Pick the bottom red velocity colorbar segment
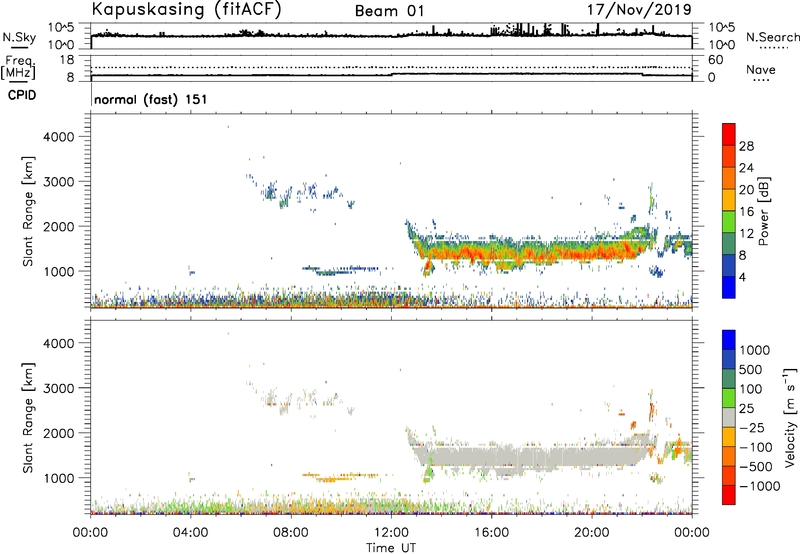Screen dimensions: 800x554 [x=729, y=495]
